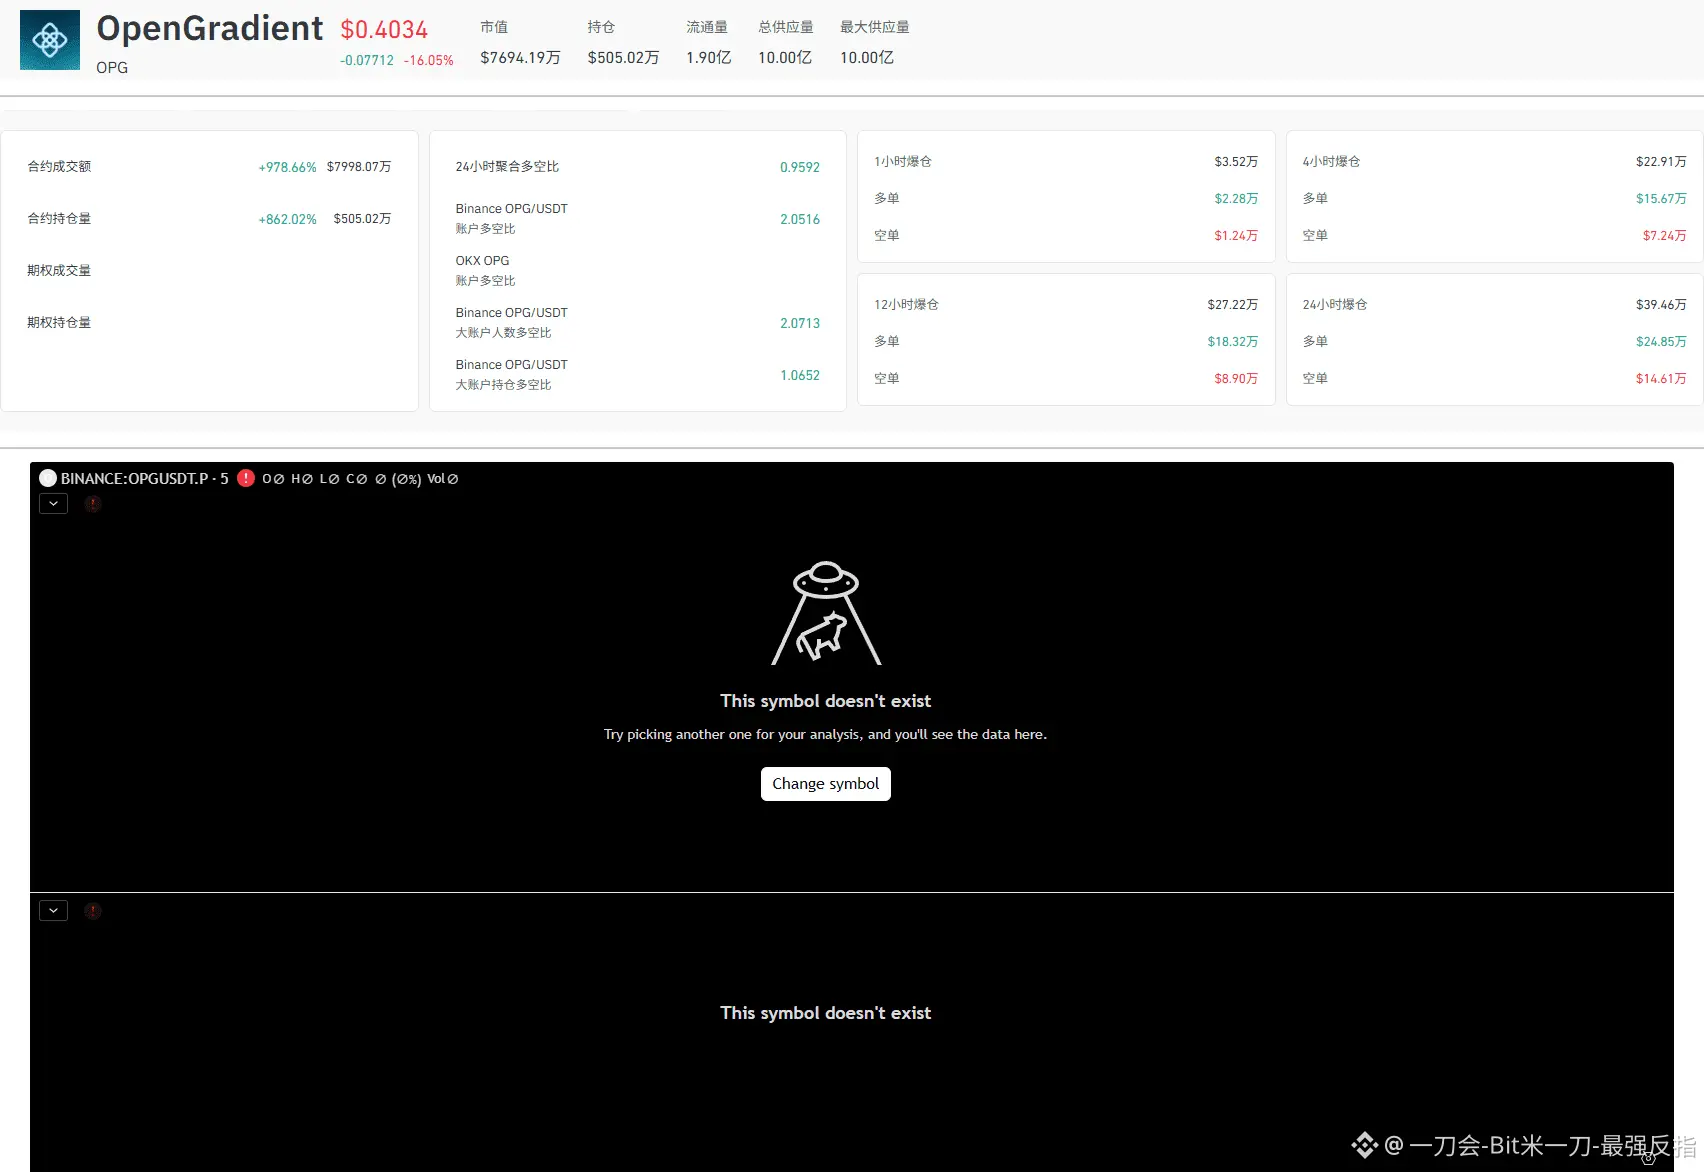This screenshot has width=1704, height=1172.
Task: Click the $22.91万 four-hour liquidation total
Action: 1661,162
